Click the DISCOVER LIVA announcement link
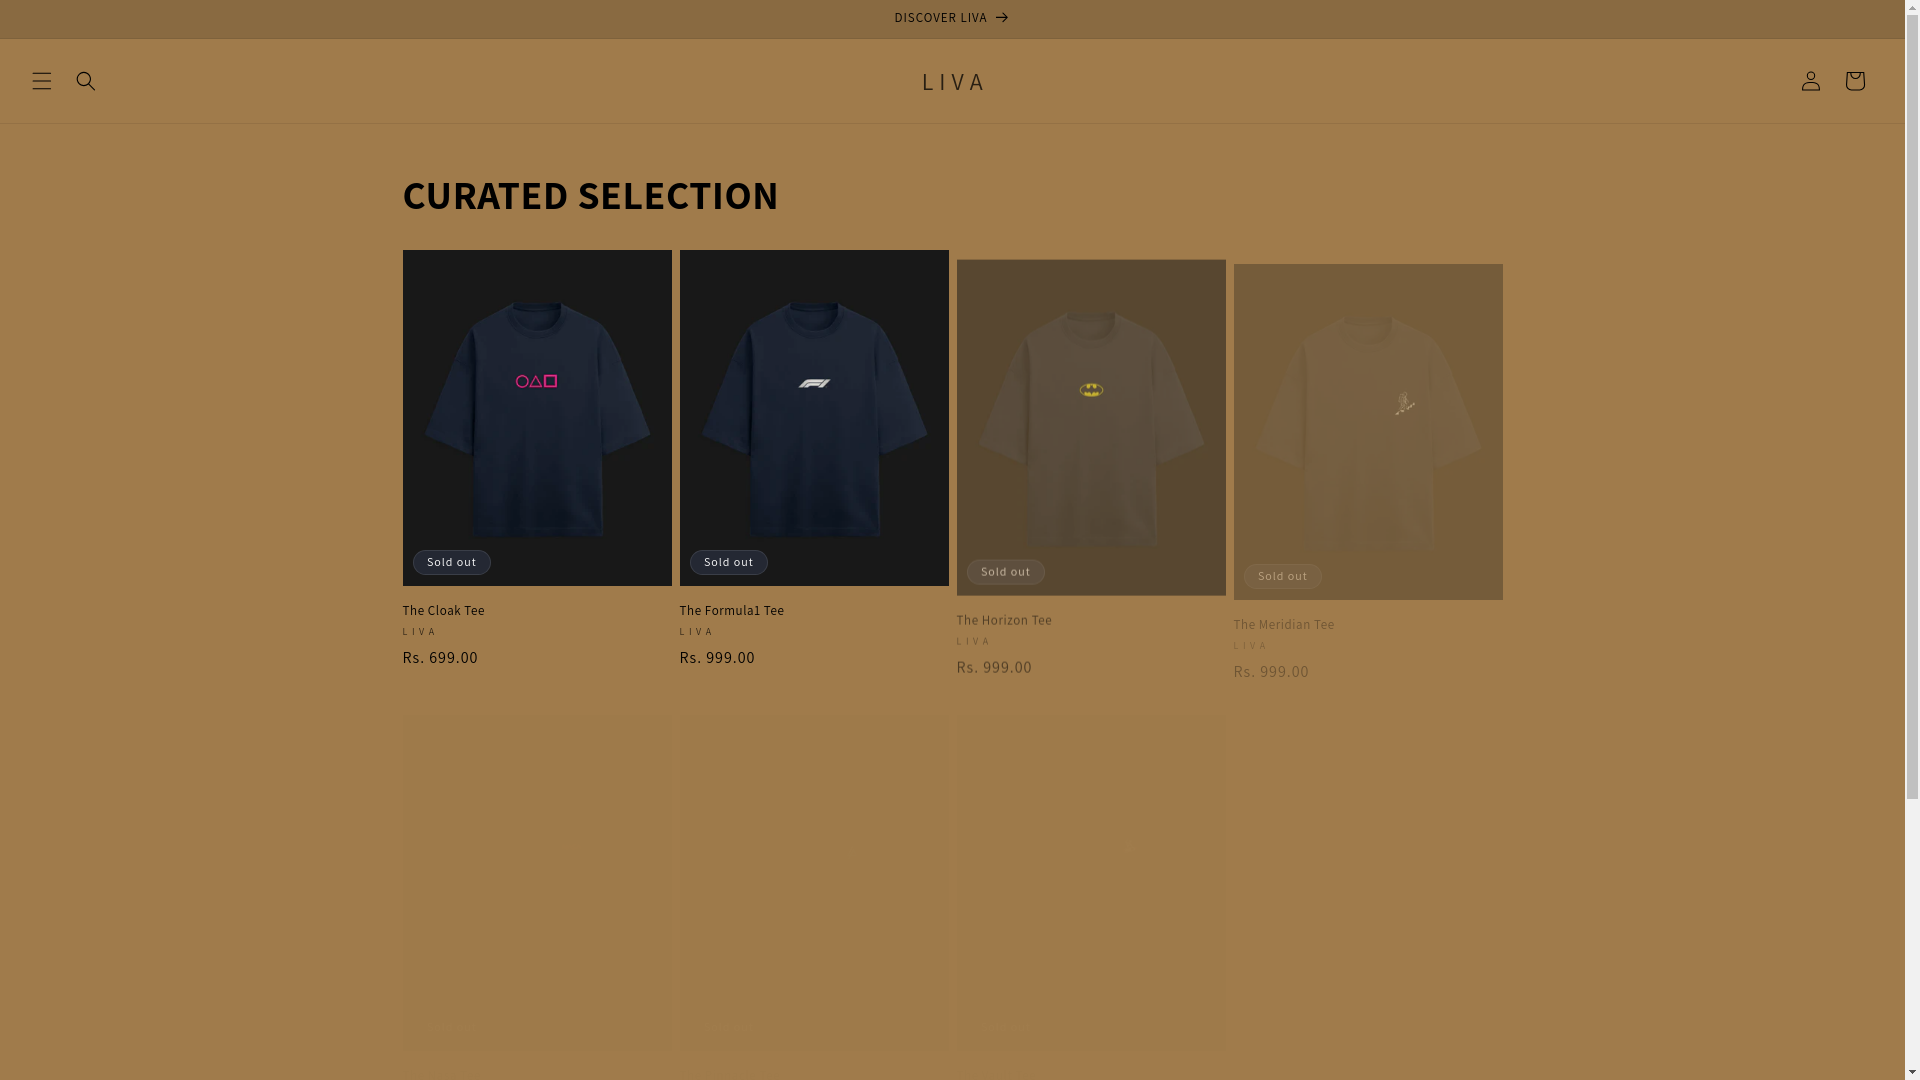Viewport: 1920px width, 1080px height. (x=952, y=18)
